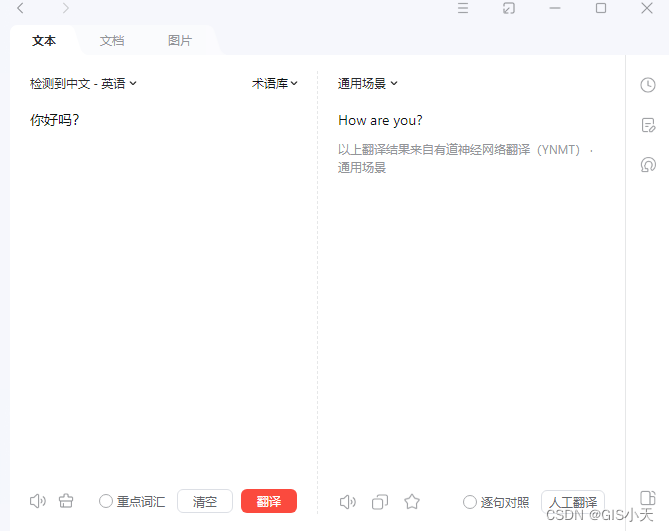Click the 清空 button
Screen dimensions: 669x531
[205, 501]
